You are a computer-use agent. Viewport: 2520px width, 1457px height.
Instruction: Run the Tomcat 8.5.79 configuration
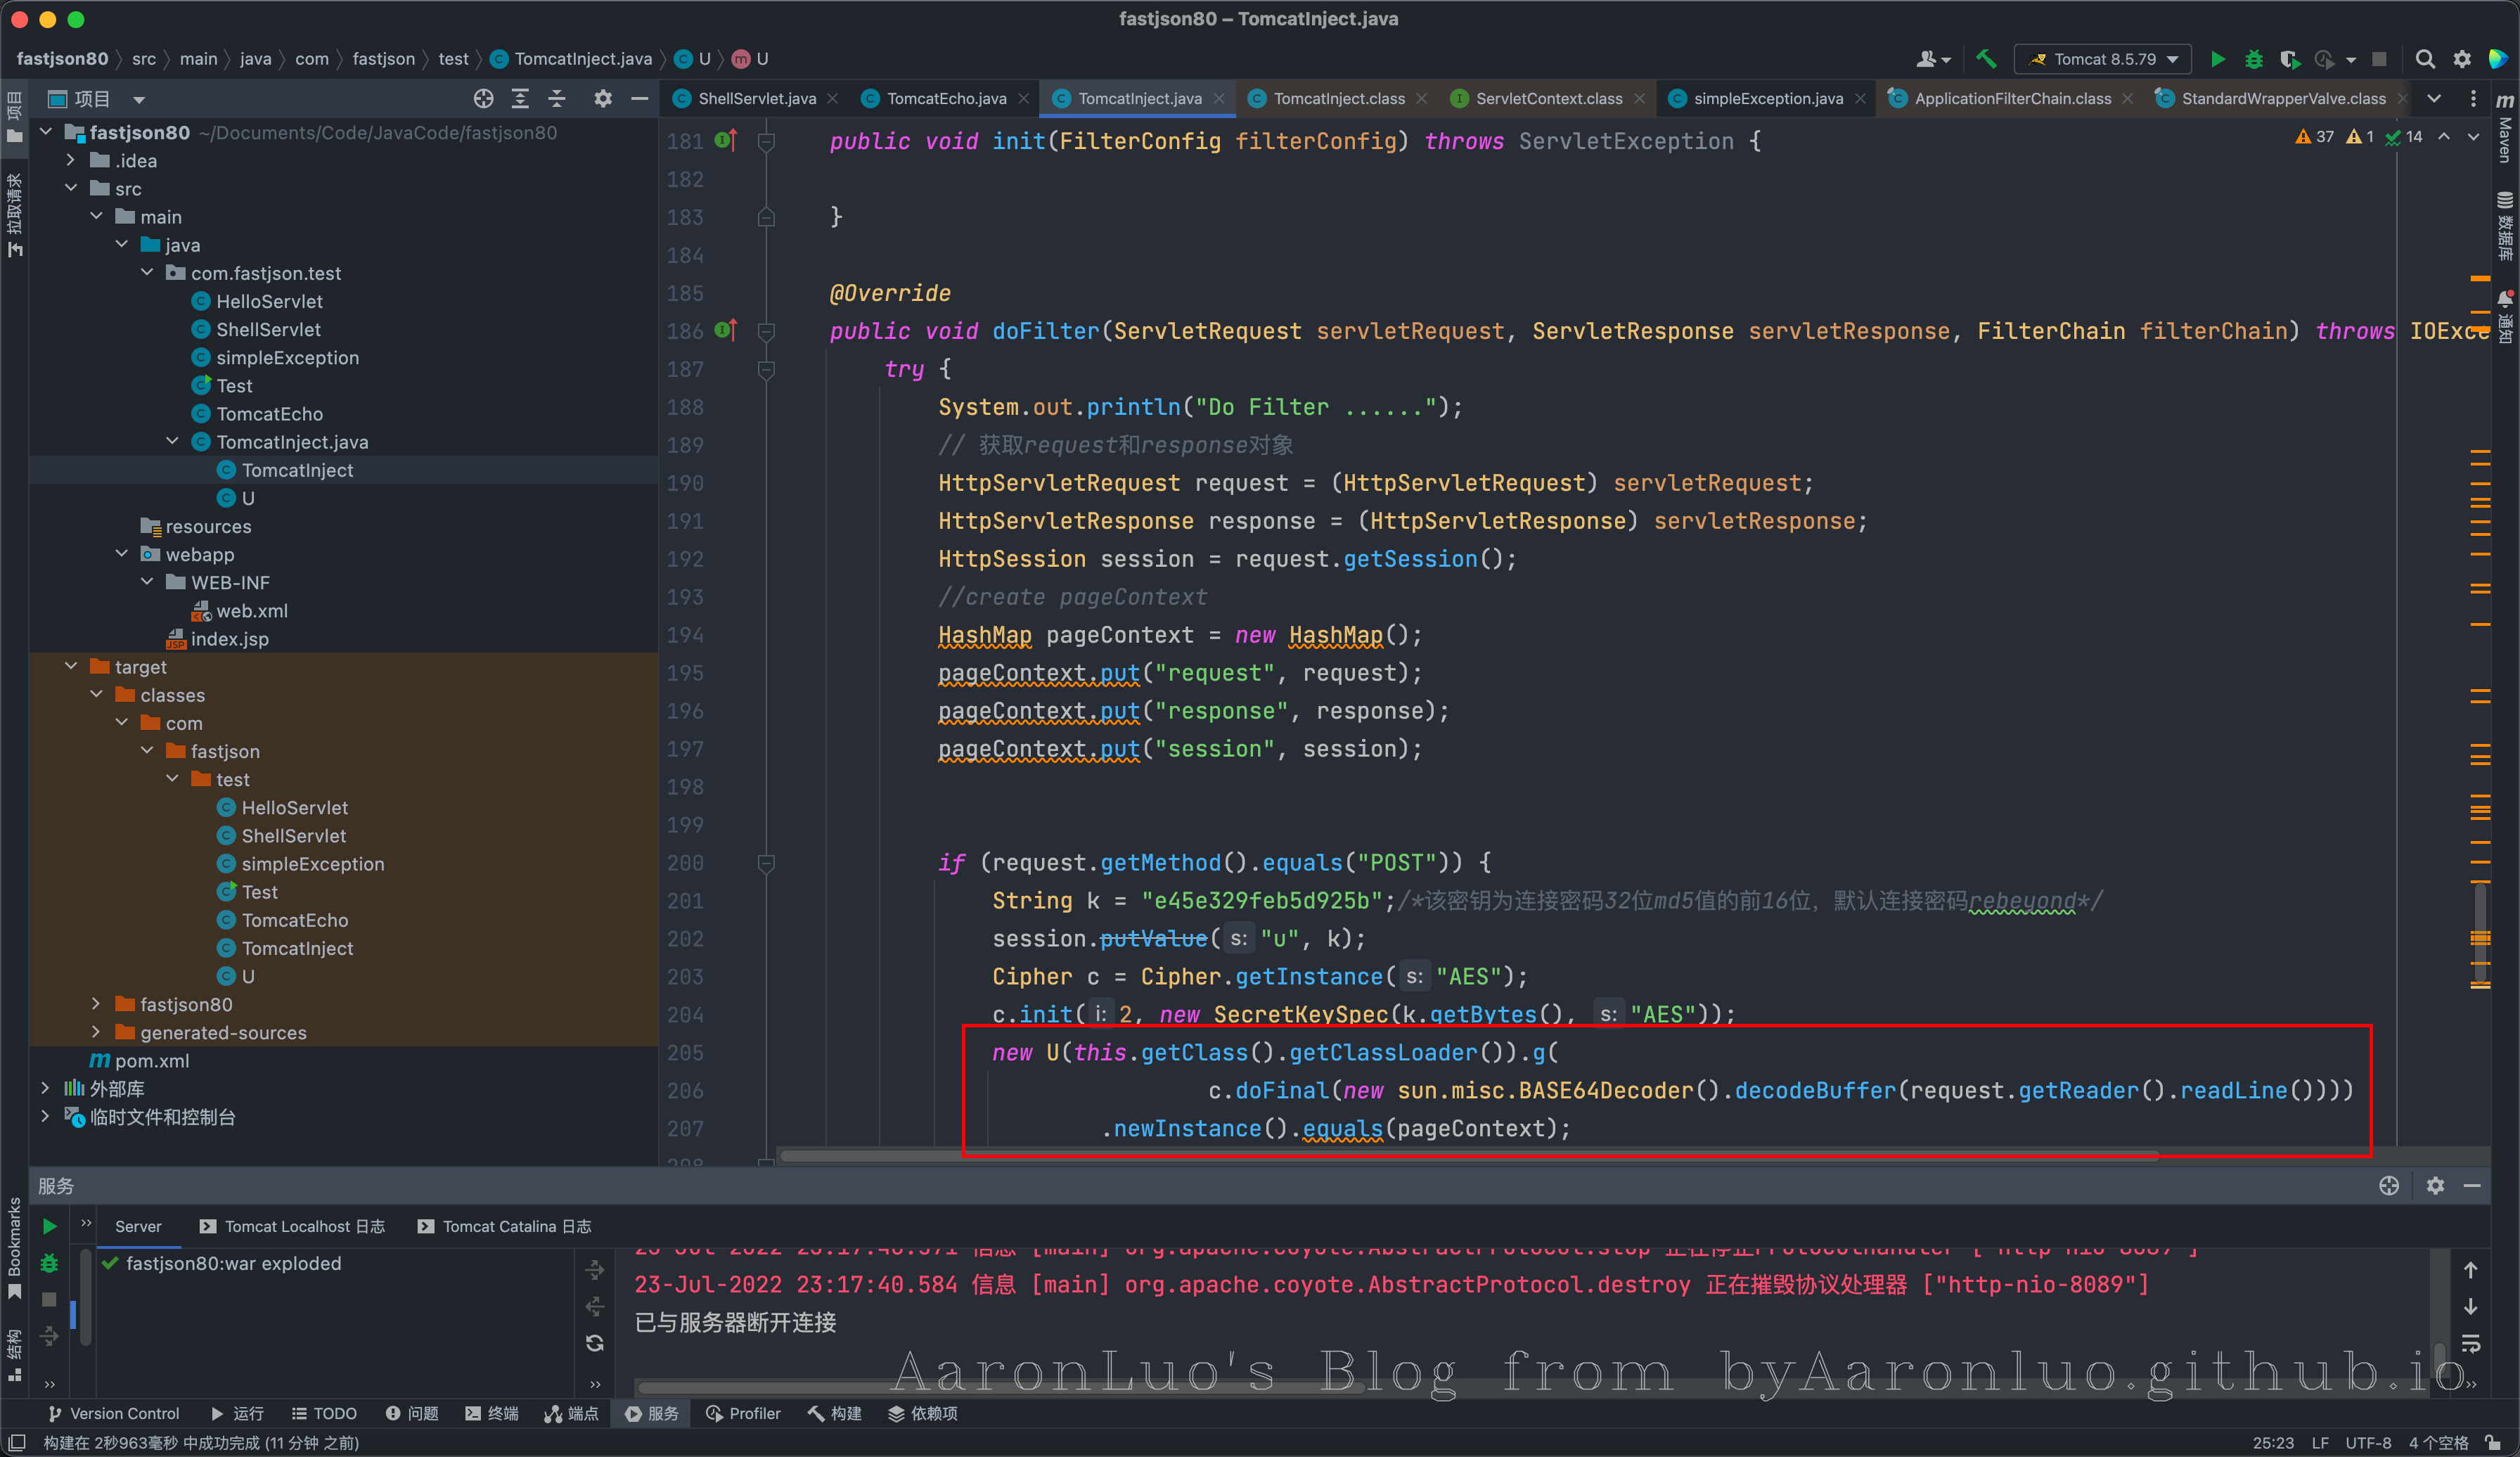point(2217,59)
